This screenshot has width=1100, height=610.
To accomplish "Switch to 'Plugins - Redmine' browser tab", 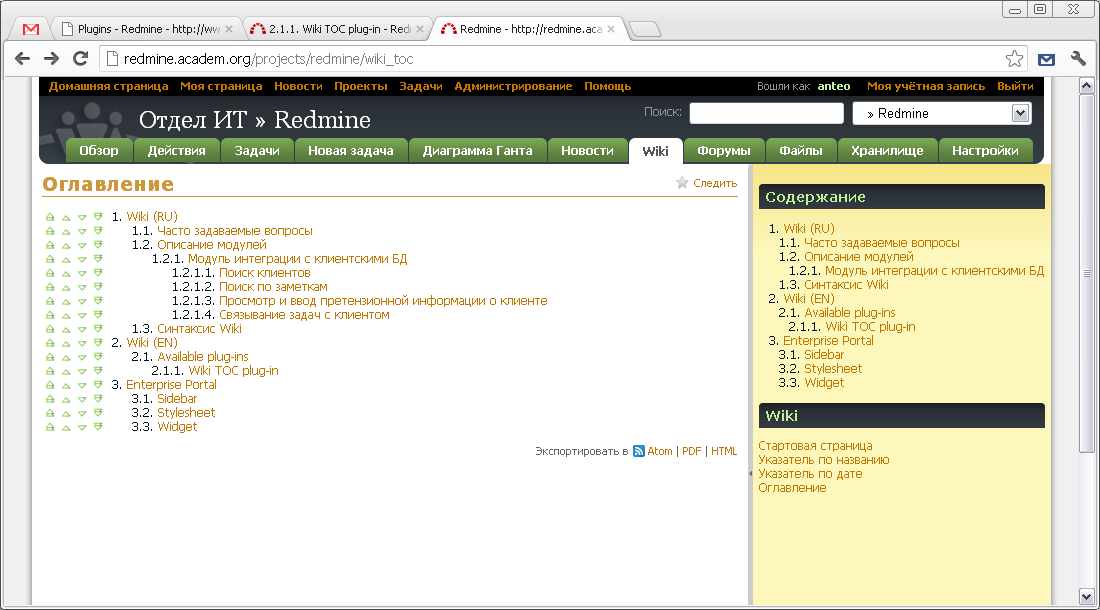I will (147, 29).
